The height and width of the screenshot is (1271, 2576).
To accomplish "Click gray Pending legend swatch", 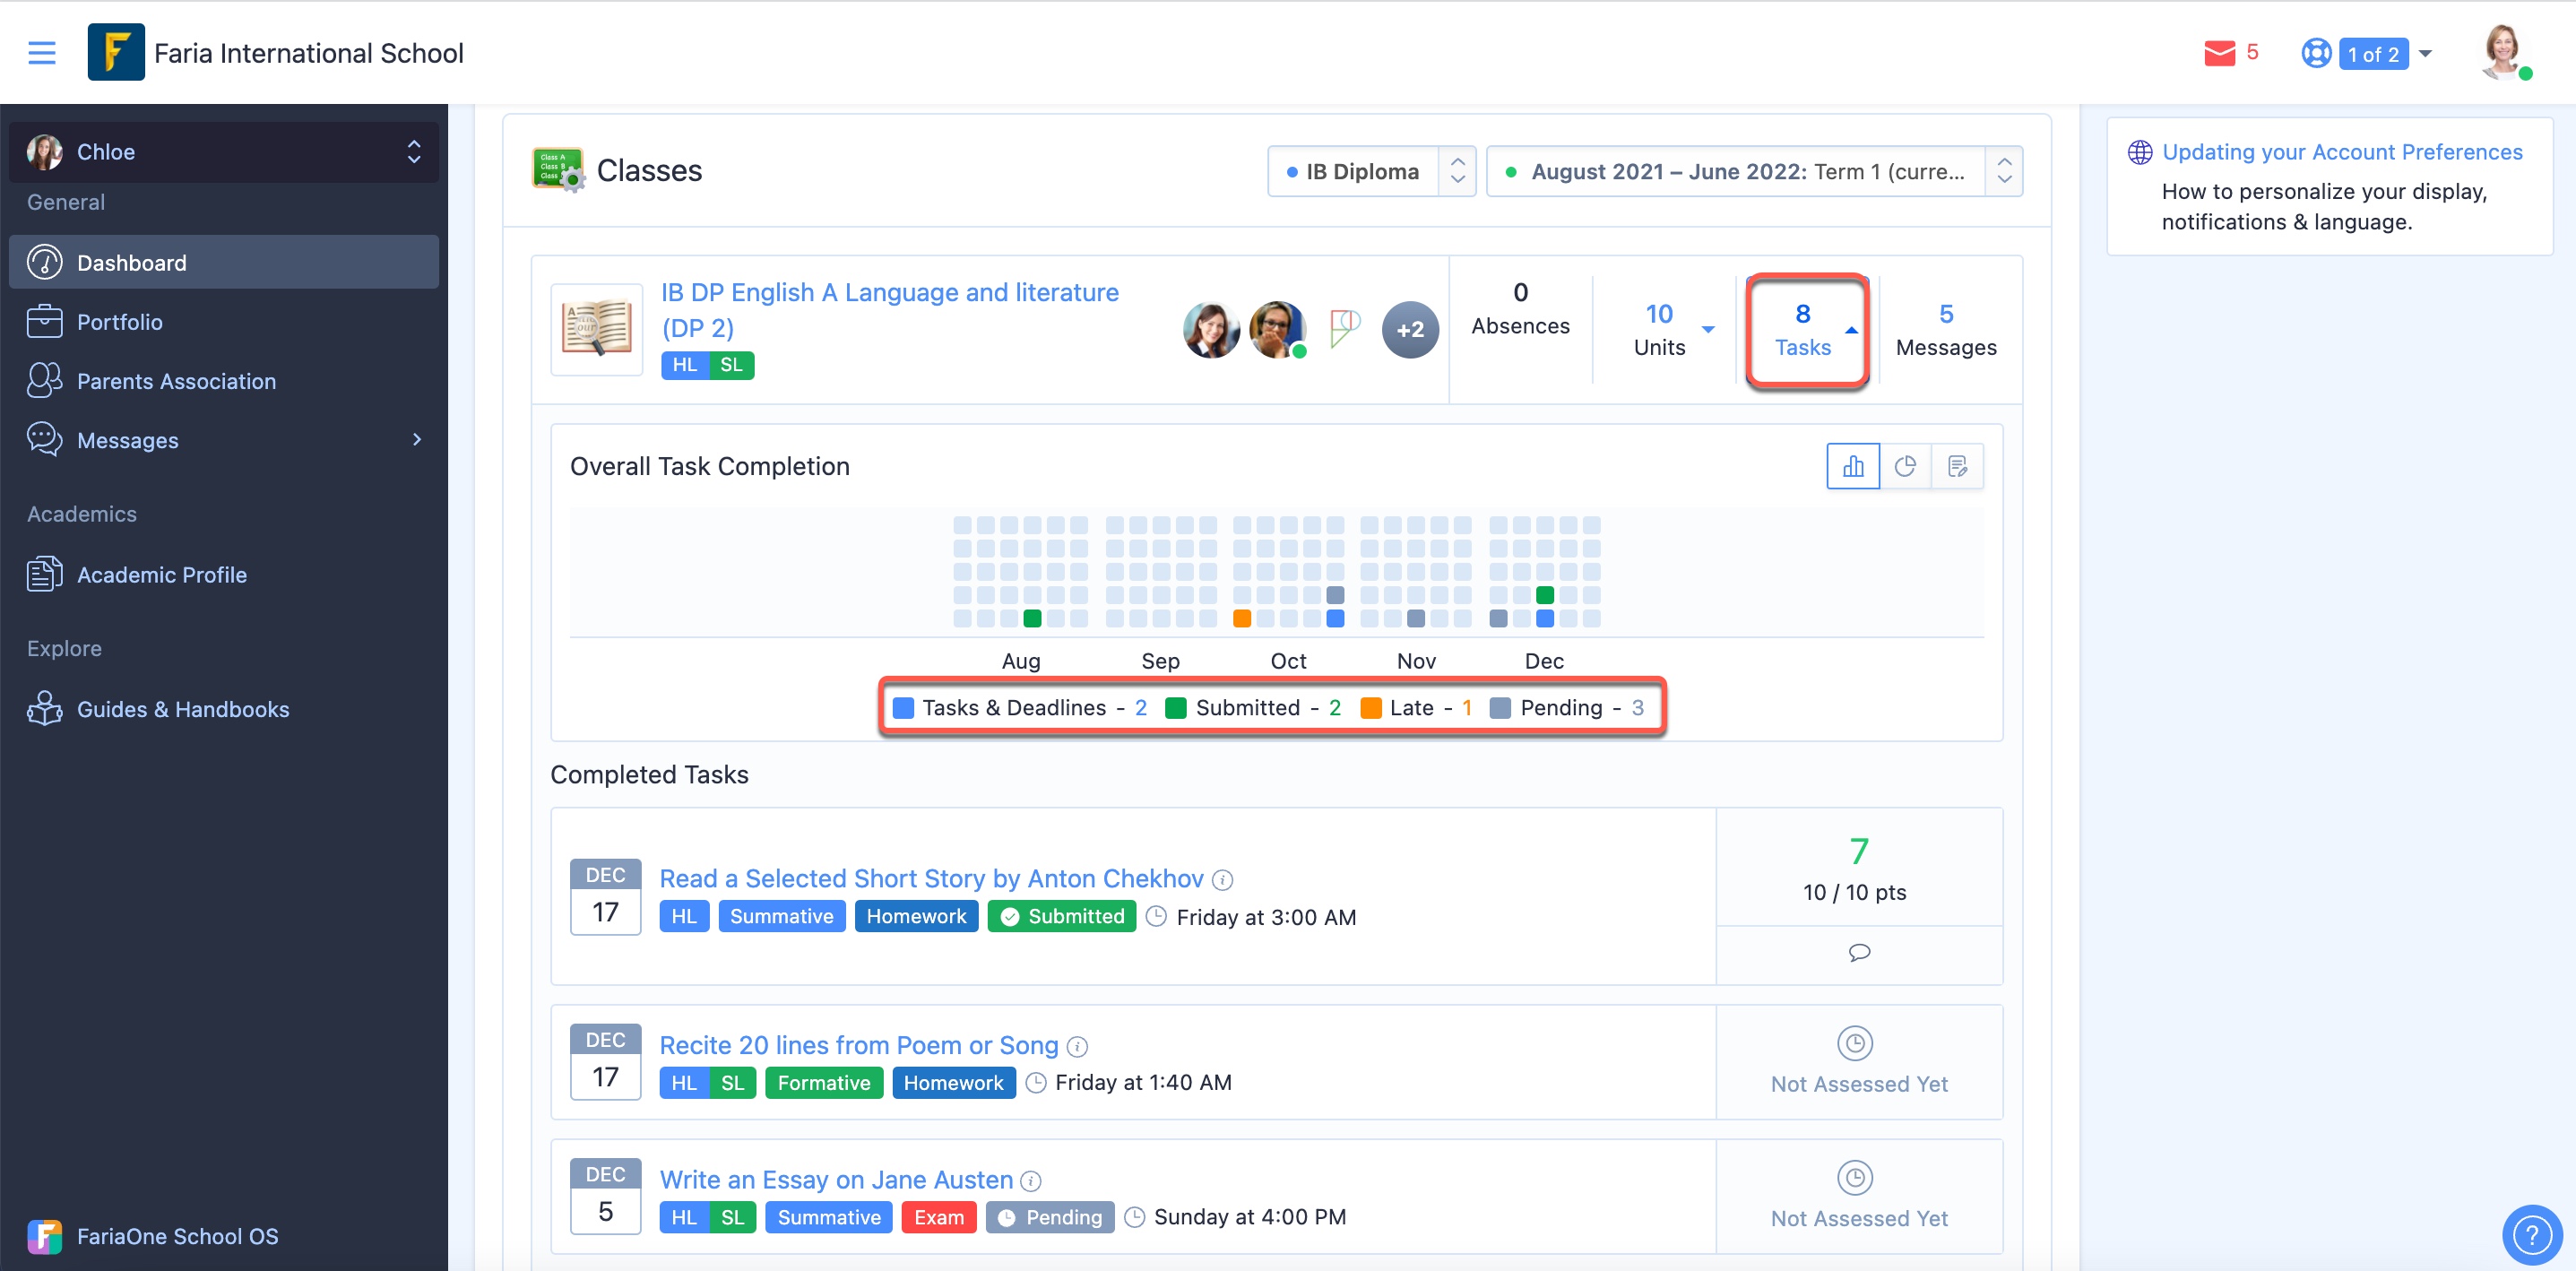I will pyautogui.click(x=1500, y=708).
